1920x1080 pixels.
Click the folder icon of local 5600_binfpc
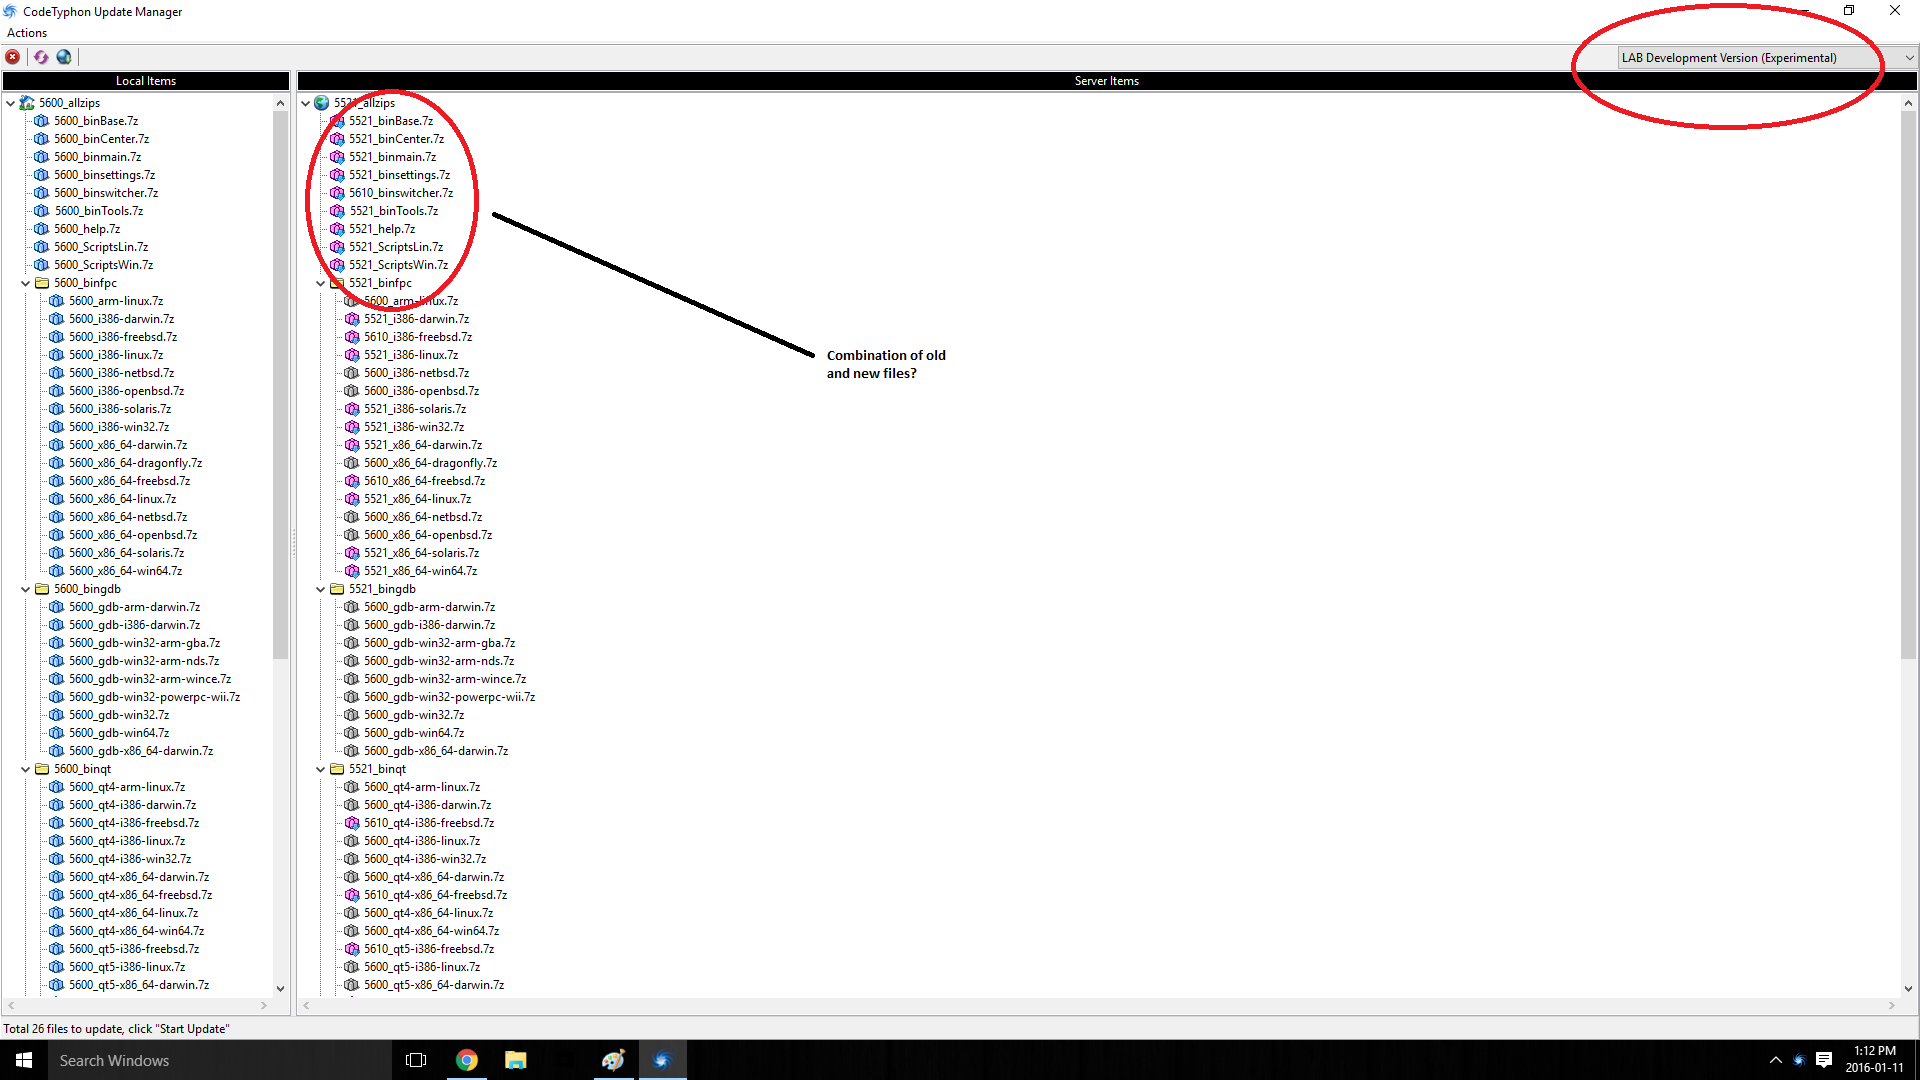(x=42, y=283)
